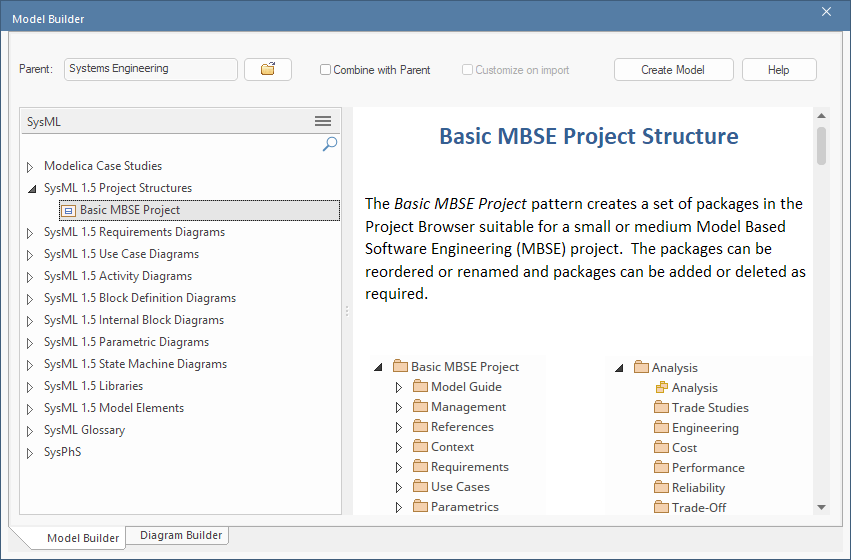Click the Customize on import checkbox

[x=468, y=70]
